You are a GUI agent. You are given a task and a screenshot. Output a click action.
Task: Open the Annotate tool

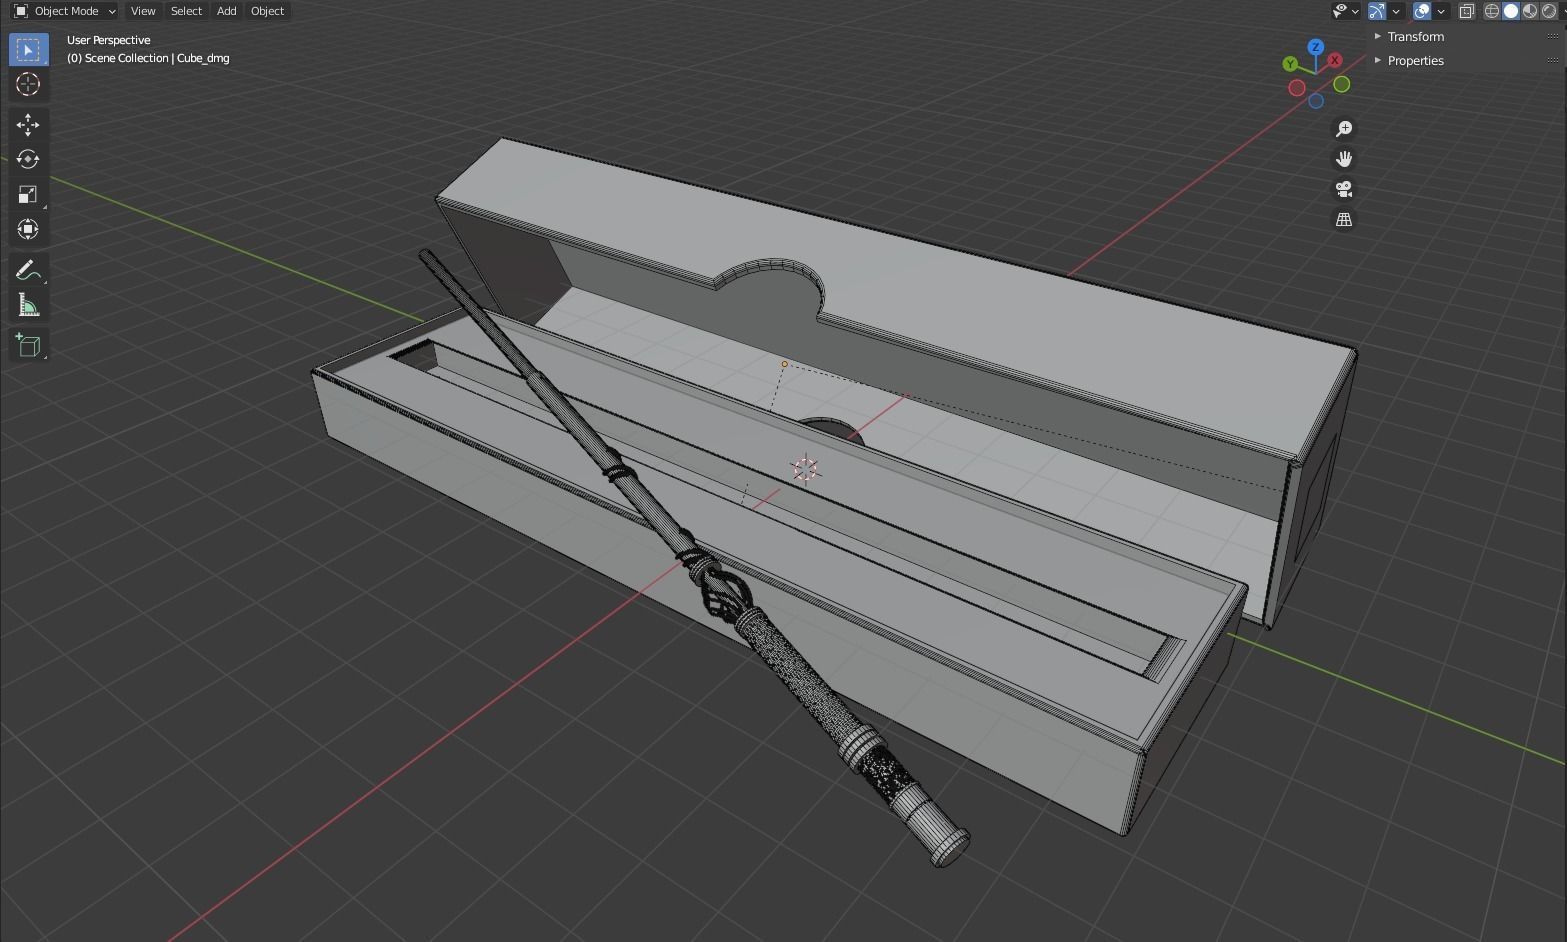click(28, 269)
